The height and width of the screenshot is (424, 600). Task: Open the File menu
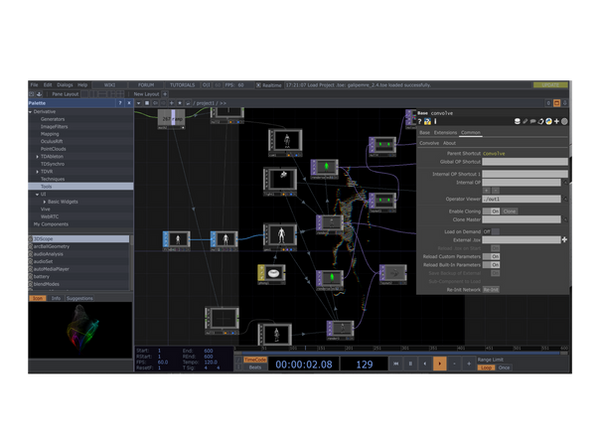point(34,85)
